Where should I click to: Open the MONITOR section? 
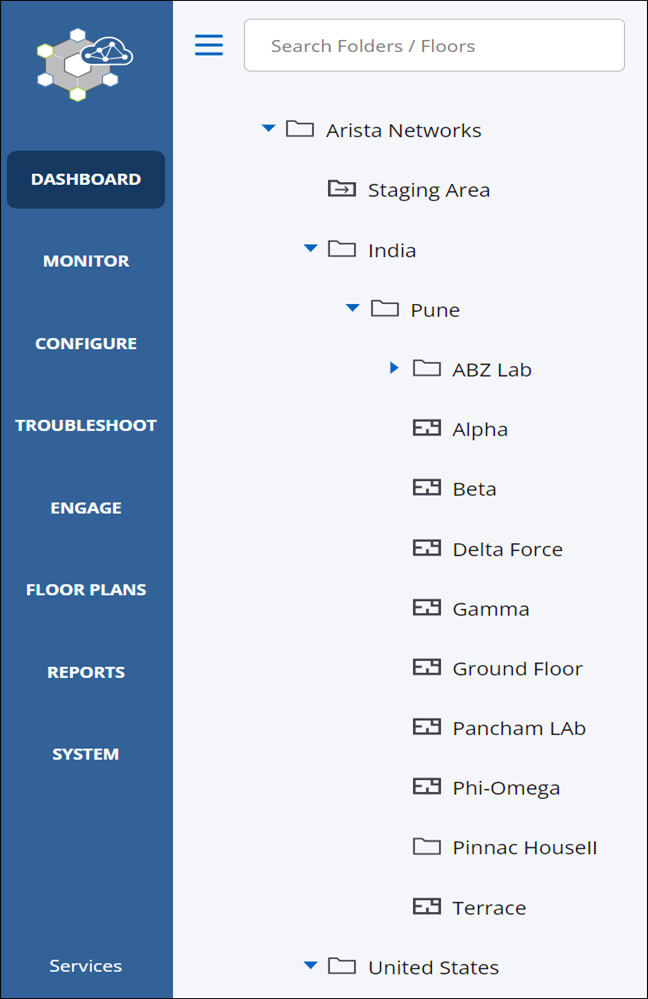(85, 260)
